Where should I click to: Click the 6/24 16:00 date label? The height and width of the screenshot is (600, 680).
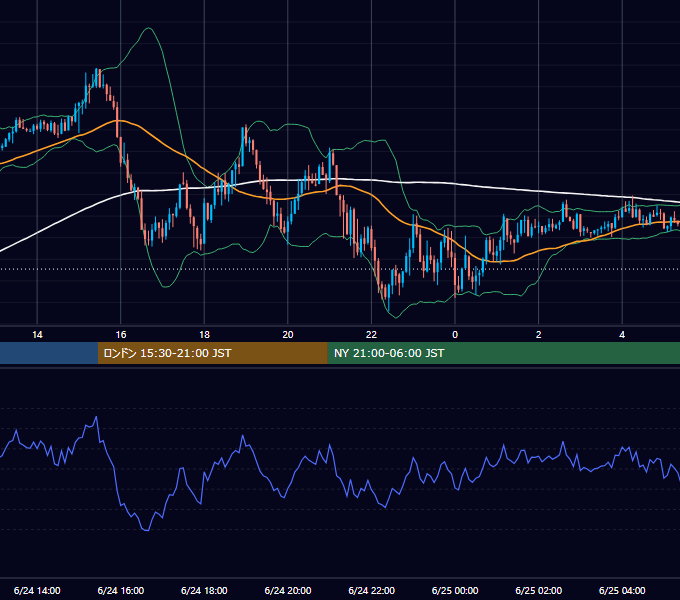pos(121,590)
